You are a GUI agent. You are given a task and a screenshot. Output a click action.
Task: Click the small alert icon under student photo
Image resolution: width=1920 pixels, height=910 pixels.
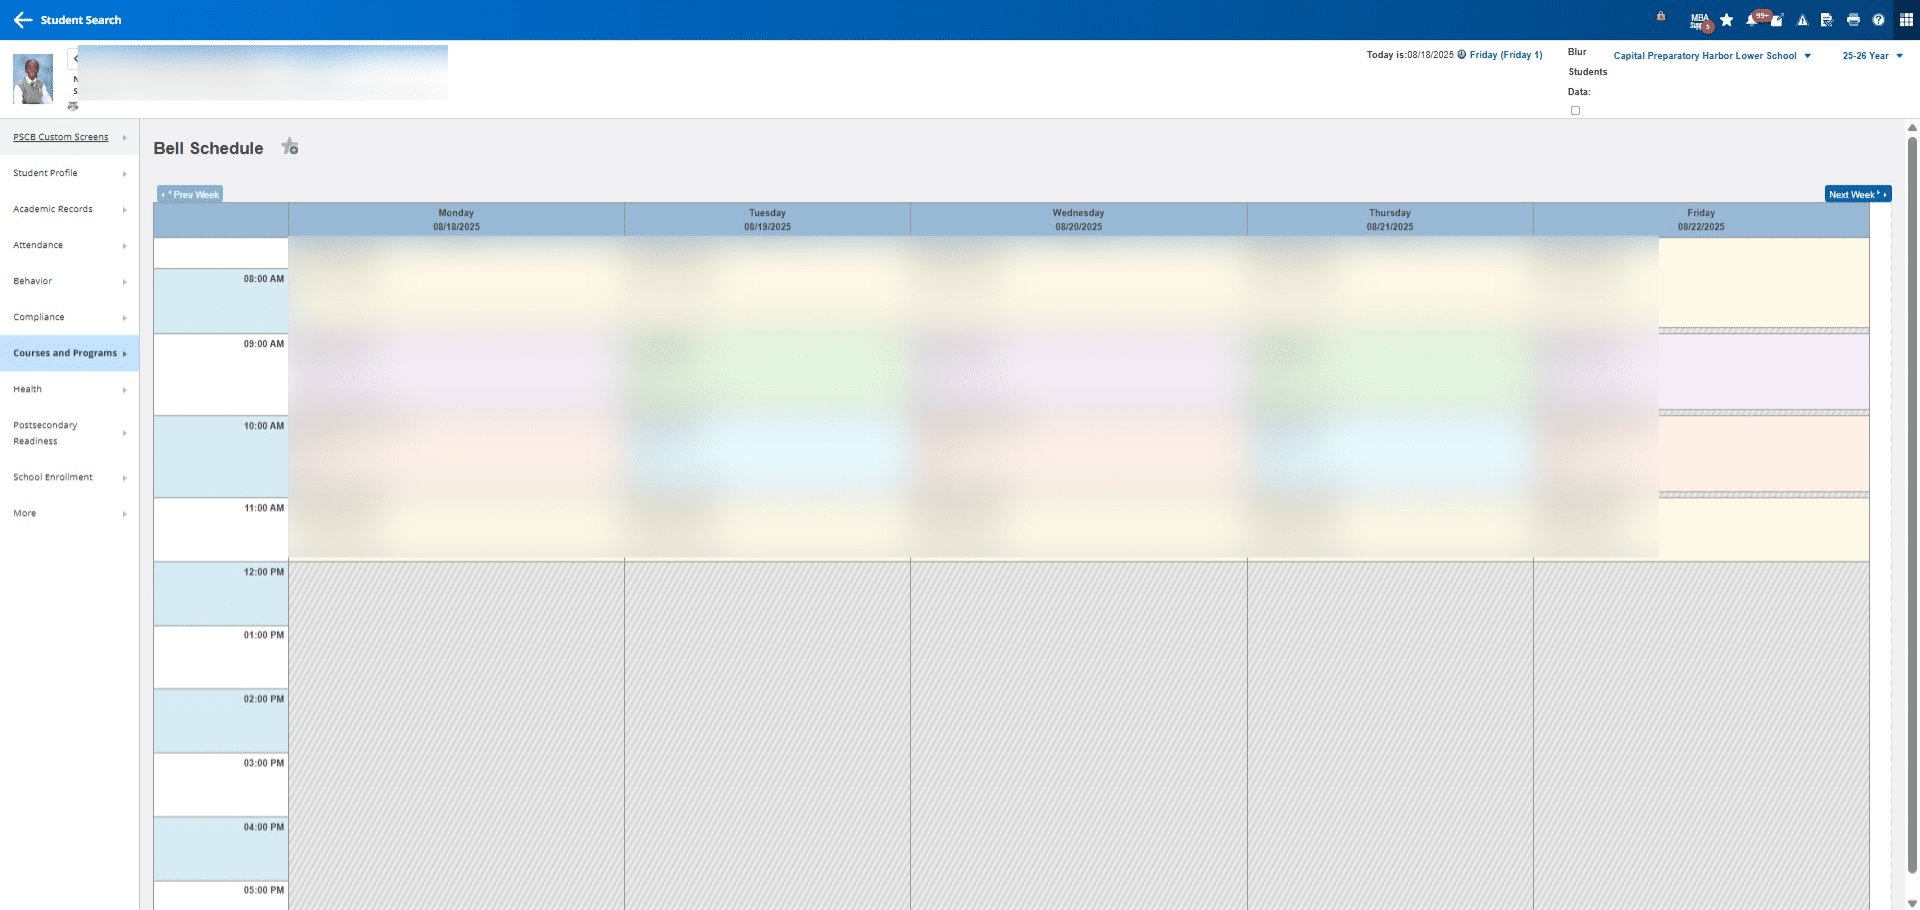pyautogui.click(x=72, y=106)
